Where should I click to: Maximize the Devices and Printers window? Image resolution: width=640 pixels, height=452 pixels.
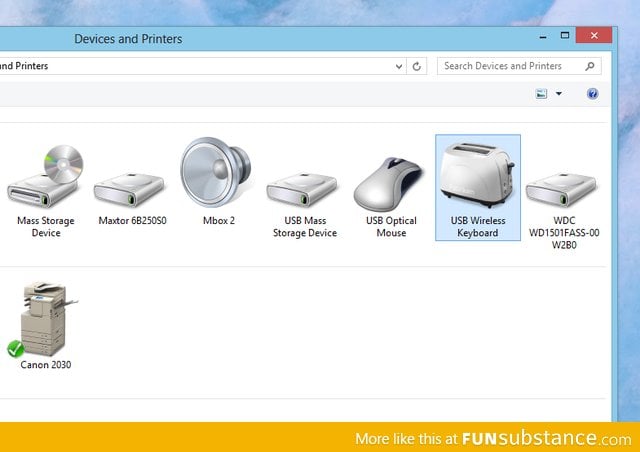565,36
